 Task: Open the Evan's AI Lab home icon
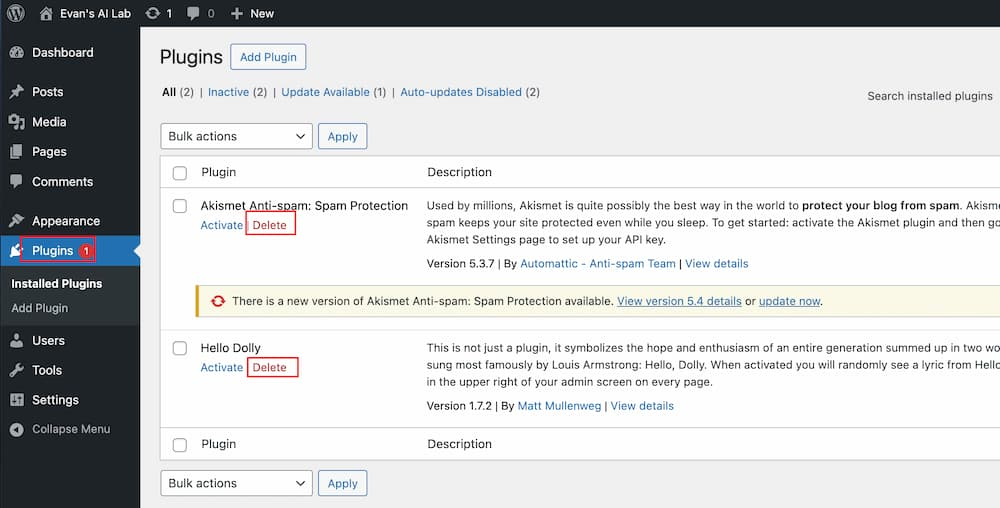click(x=46, y=13)
